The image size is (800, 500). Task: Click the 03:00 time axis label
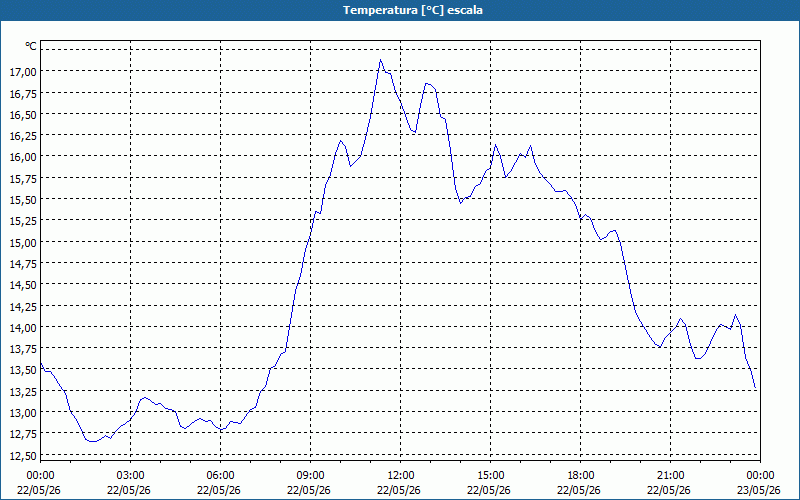point(130,476)
